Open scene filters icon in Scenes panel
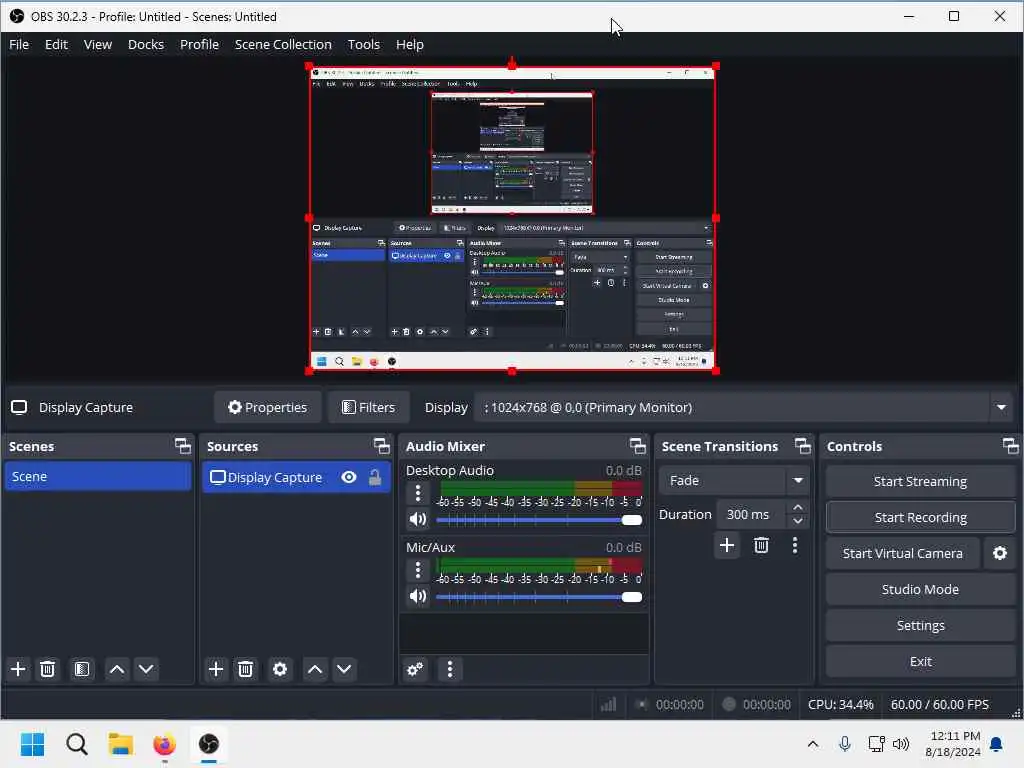 [x=82, y=669]
